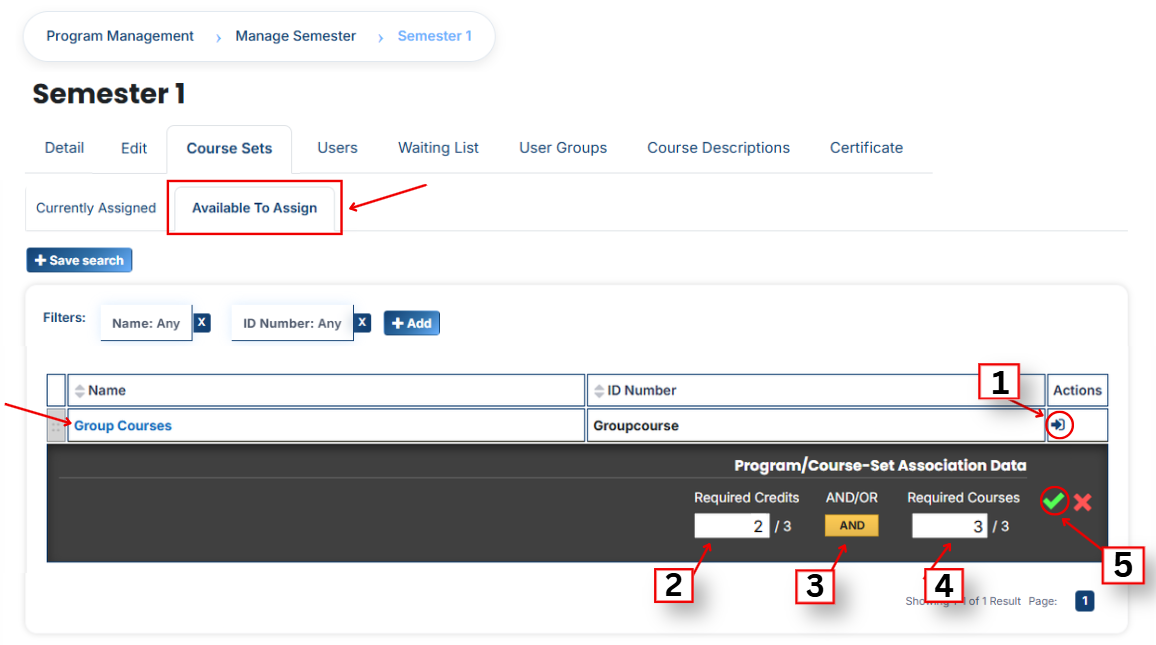Add a new filter
This screenshot has width=1156, height=645.
(x=411, y=323)
